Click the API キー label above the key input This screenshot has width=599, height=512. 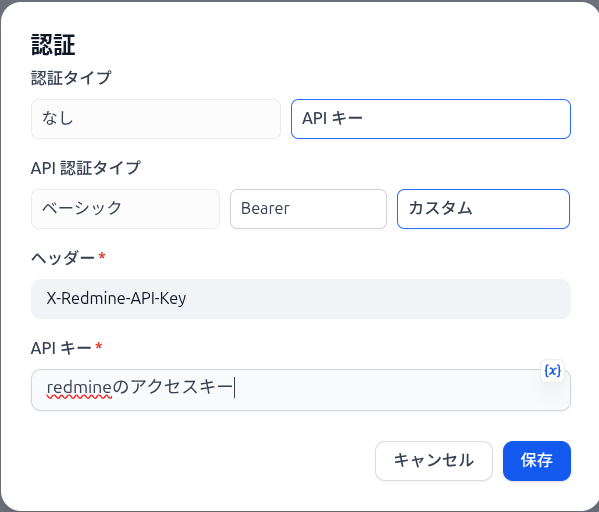coord(61,348)
